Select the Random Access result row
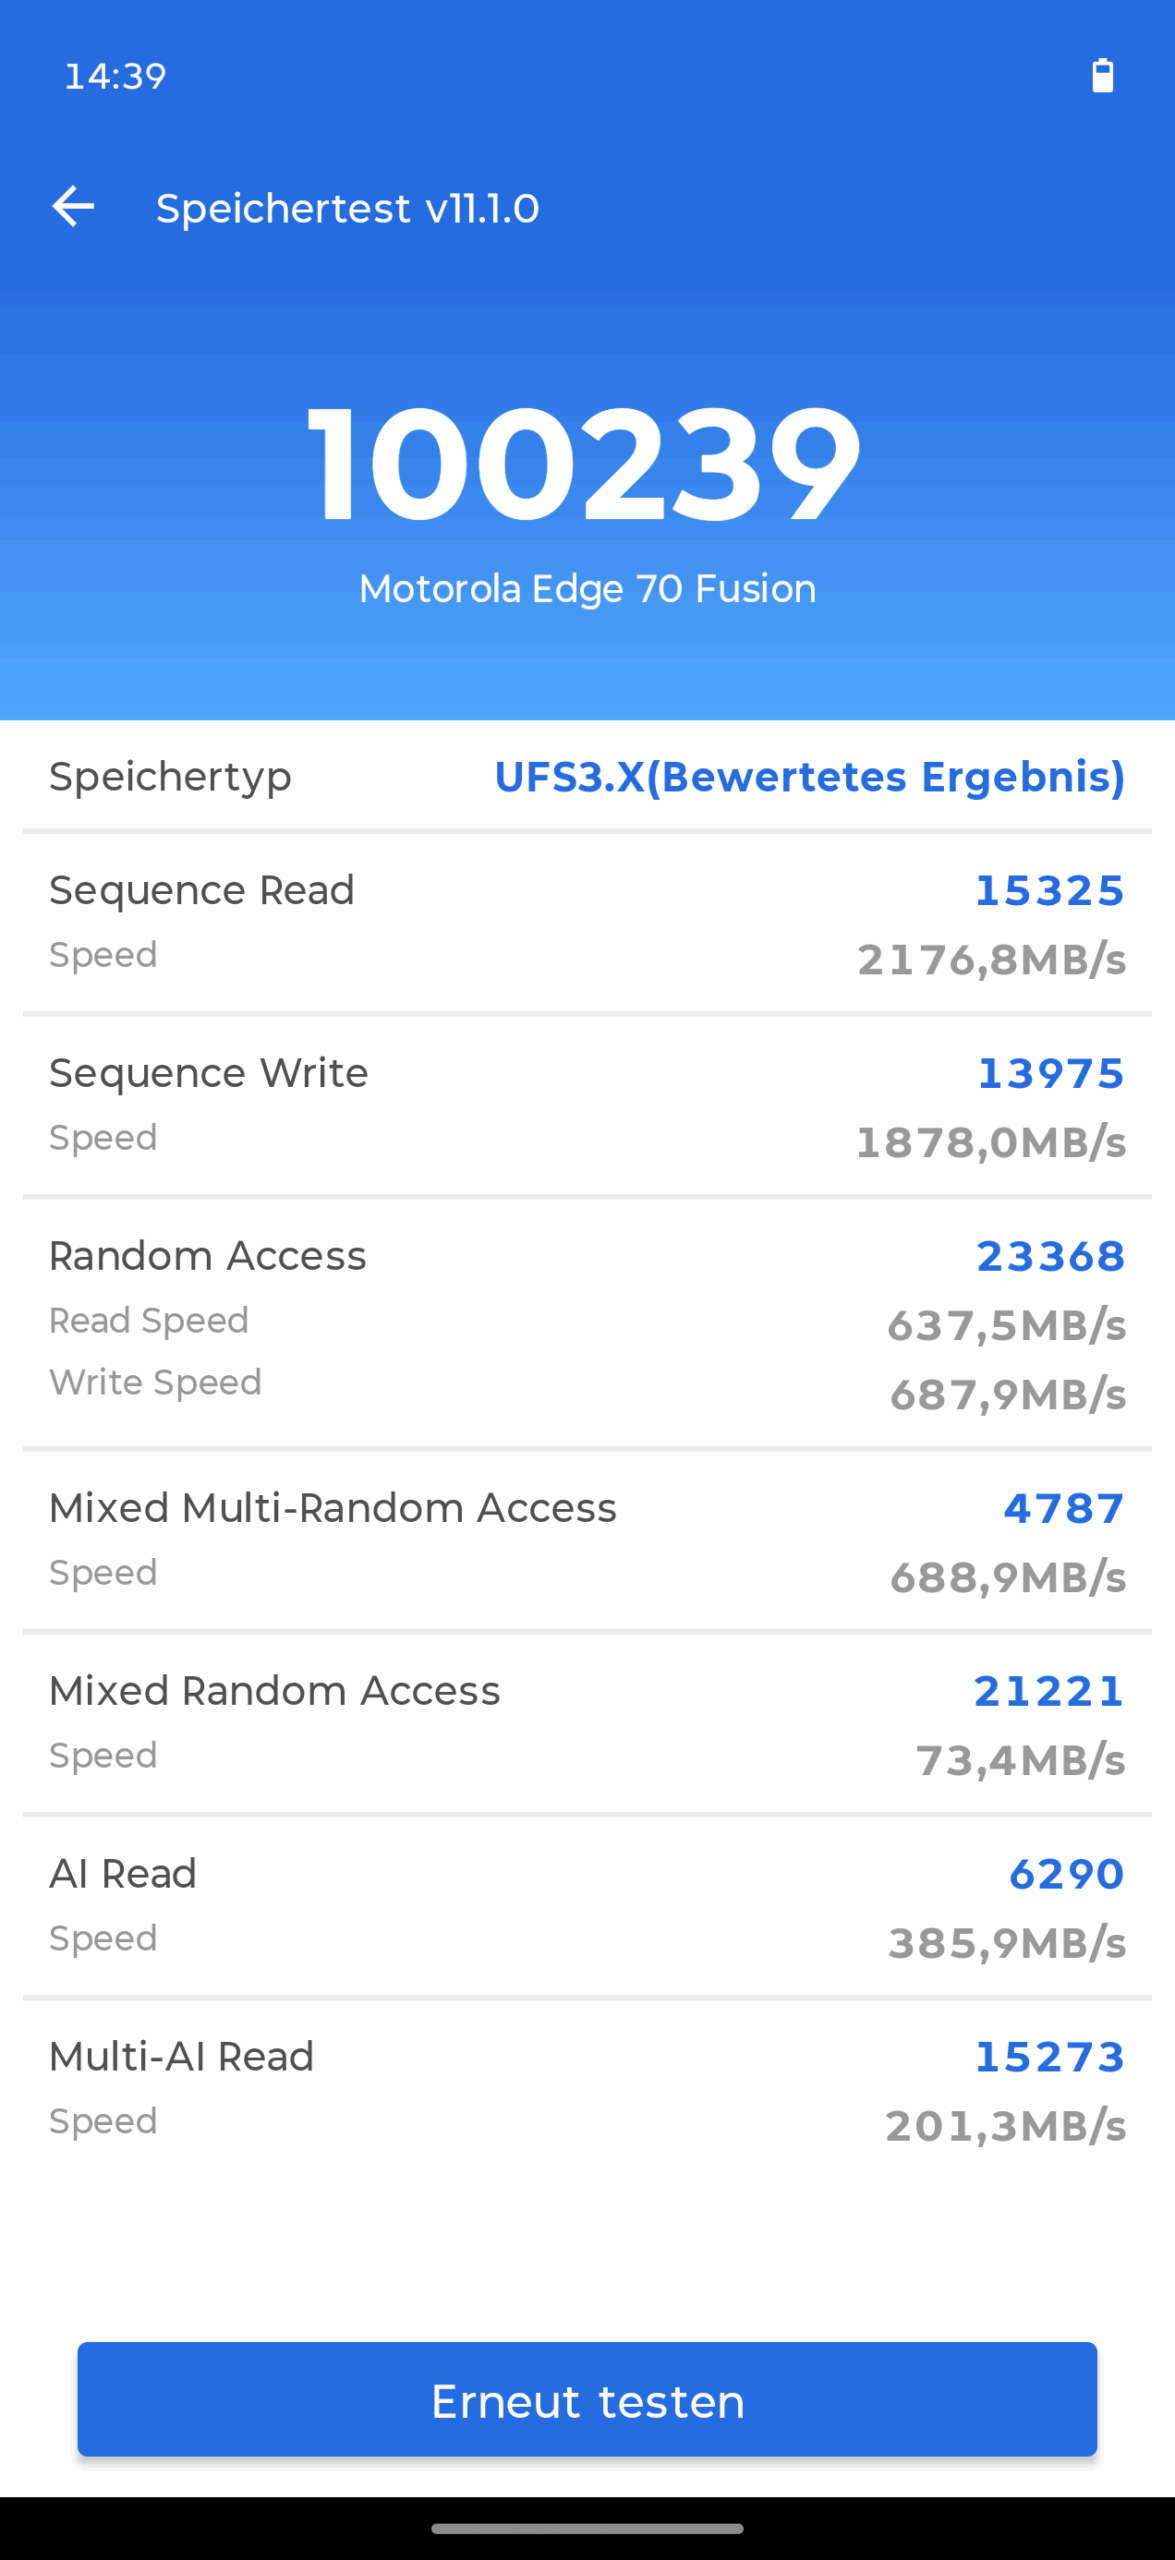 click(587, 1322)
